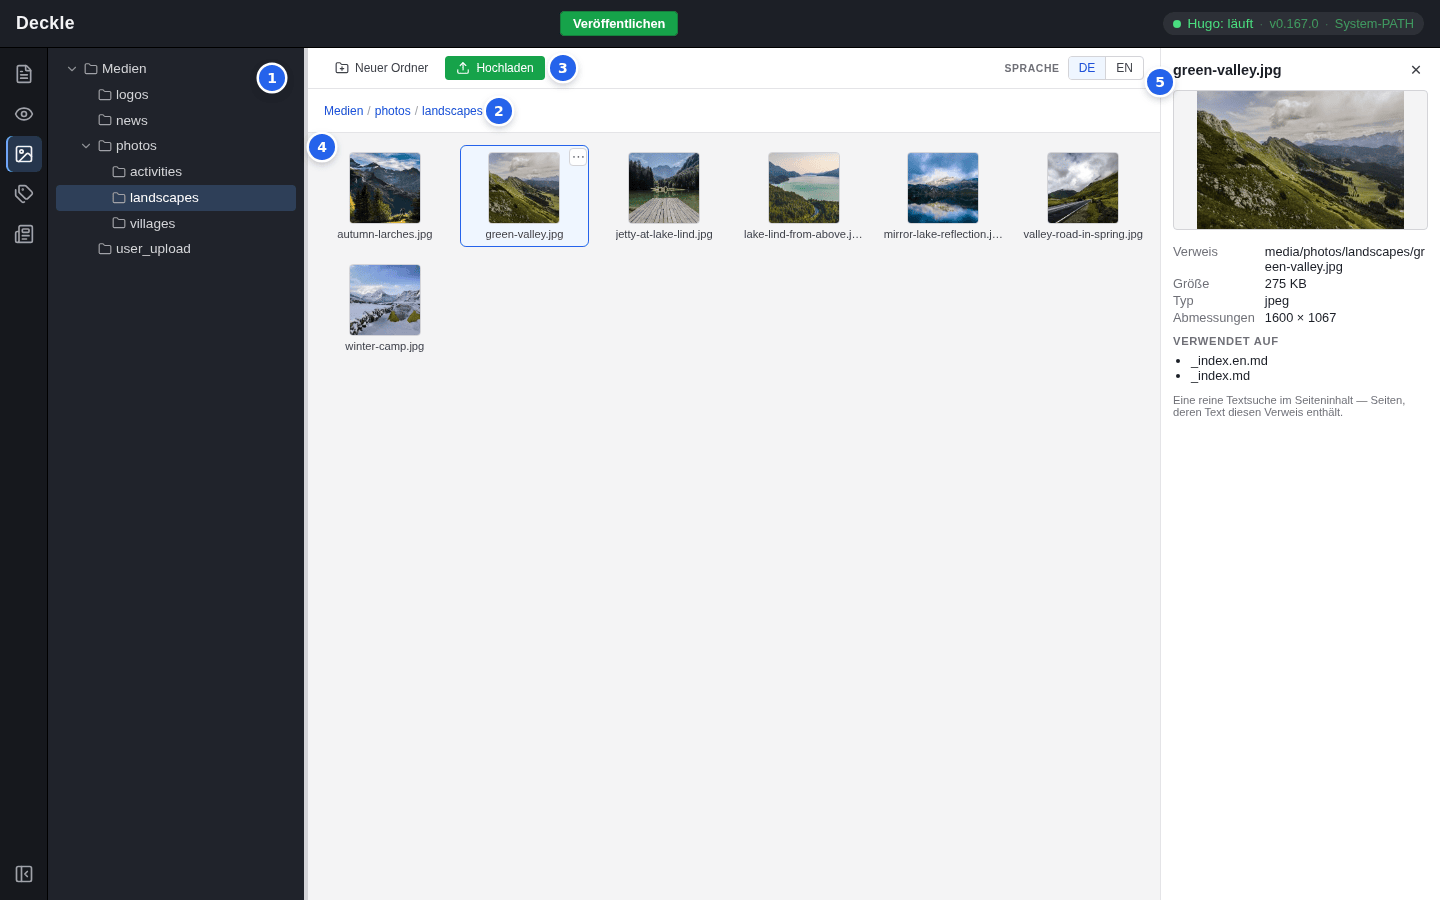Select the green-valley.jpg thumbnail
The height and width of the screenshot is (900, 1440).
click(524, 188)
